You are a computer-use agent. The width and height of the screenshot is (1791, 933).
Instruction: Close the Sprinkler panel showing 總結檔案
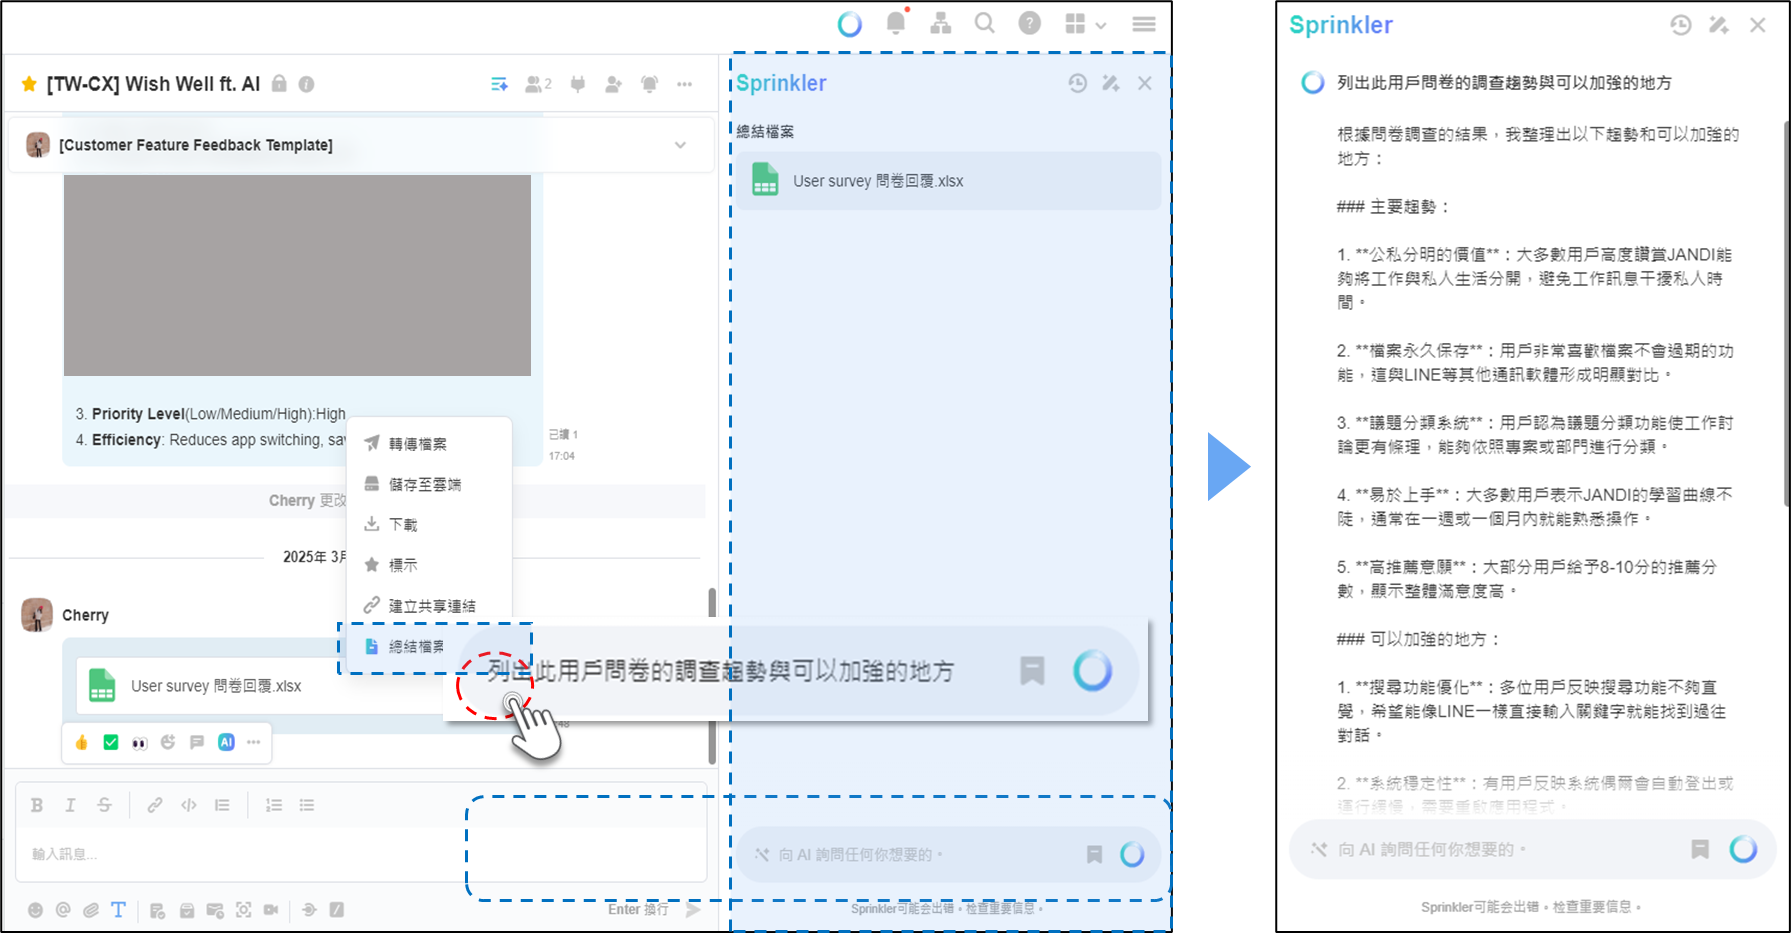(x=1145, y=84)
